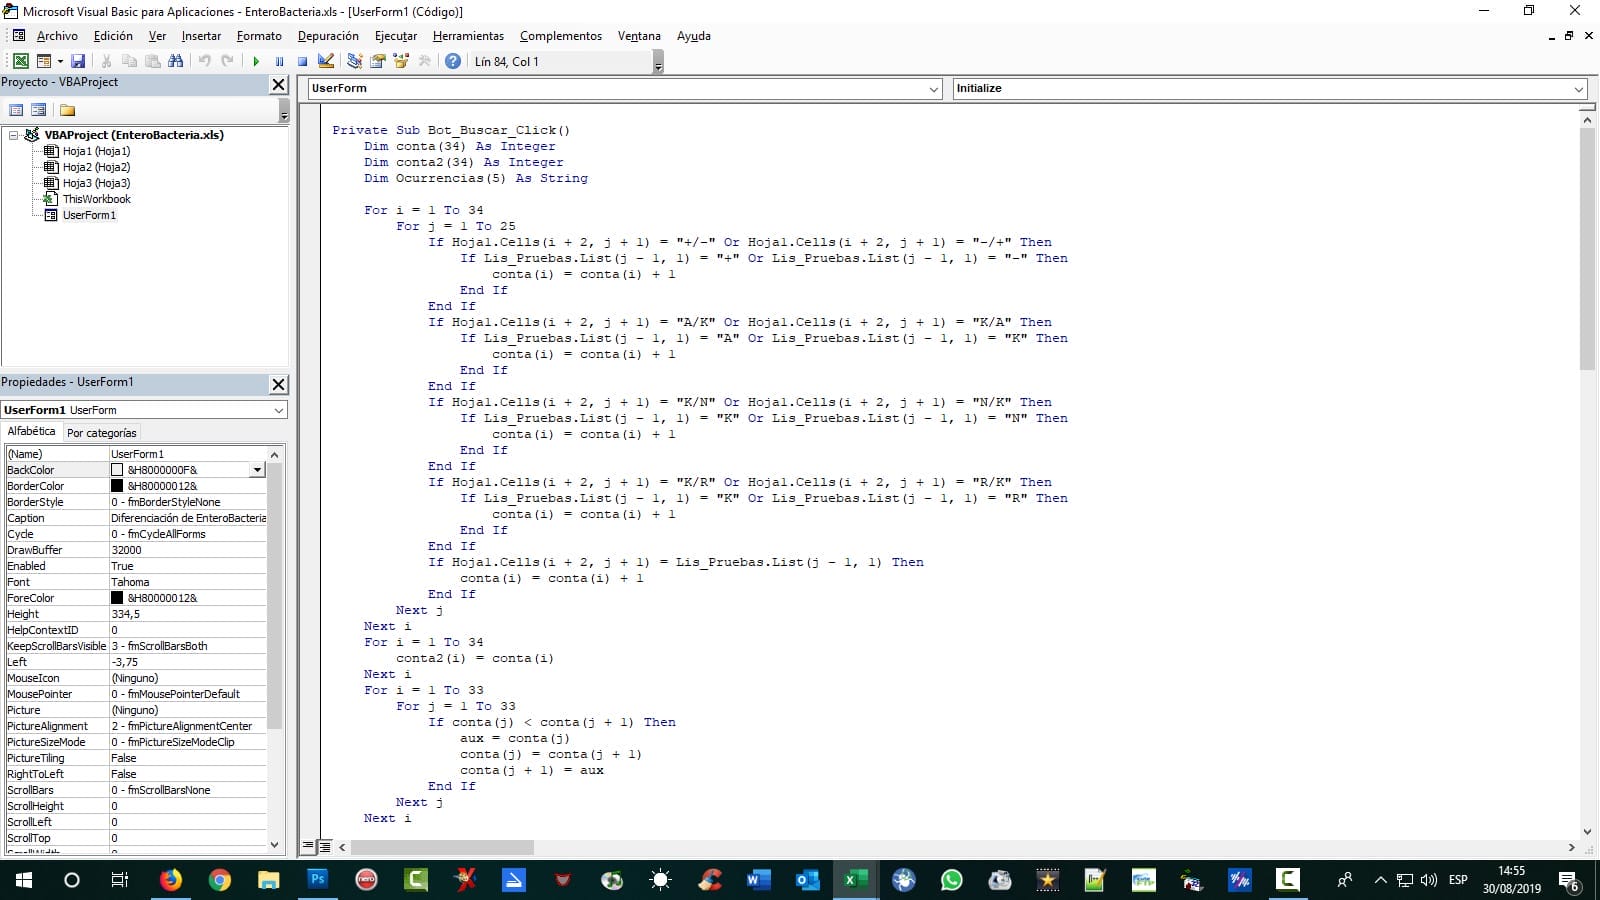This screenshot has width=1600, height=900.
Task: Stop execution using the Reset icon
Action: tap(303, 61)
